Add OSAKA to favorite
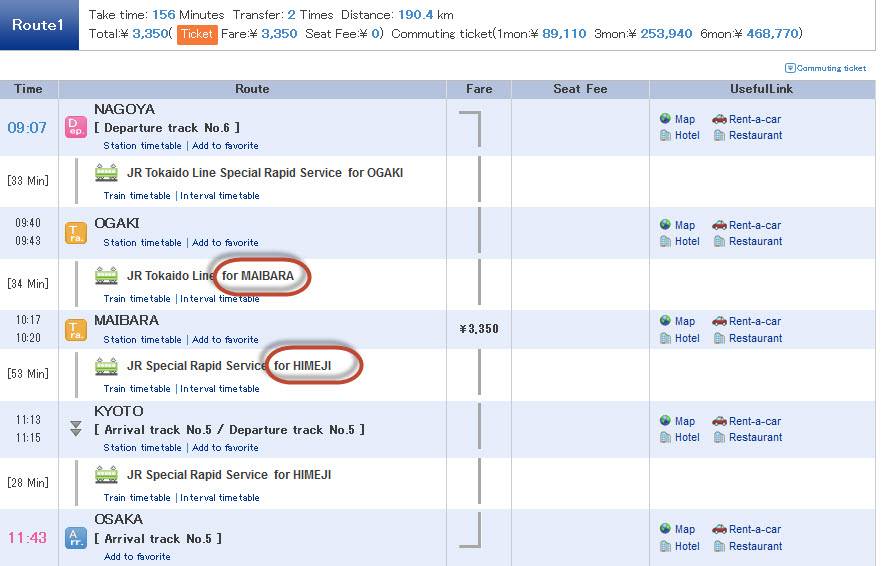The height and width of the screenshot is (566, 888). [x=137, y=556]
